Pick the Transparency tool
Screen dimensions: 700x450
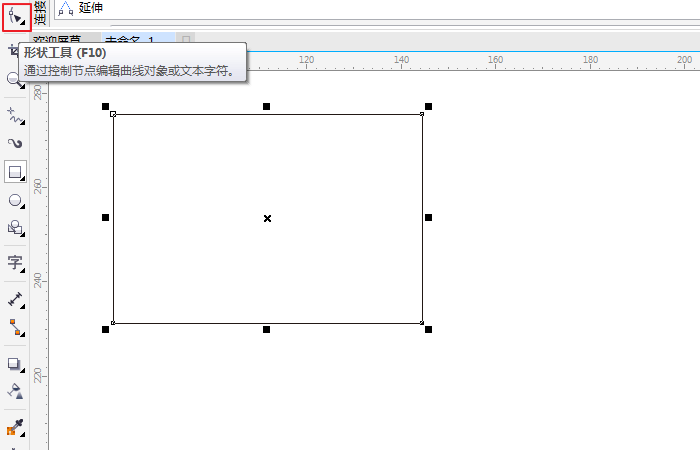pyautogui.click(x=15, y=391)
